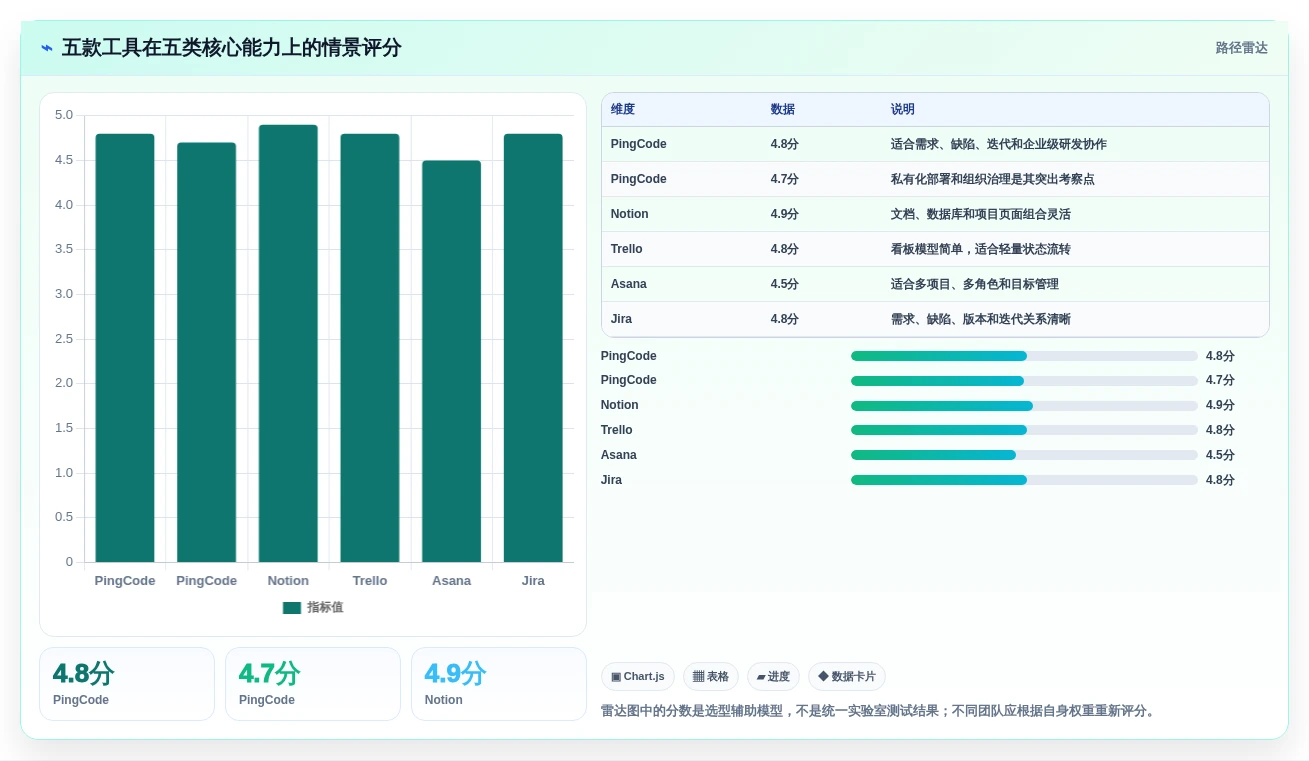Click the Trello label beside its progress bar

click(617, 430)
